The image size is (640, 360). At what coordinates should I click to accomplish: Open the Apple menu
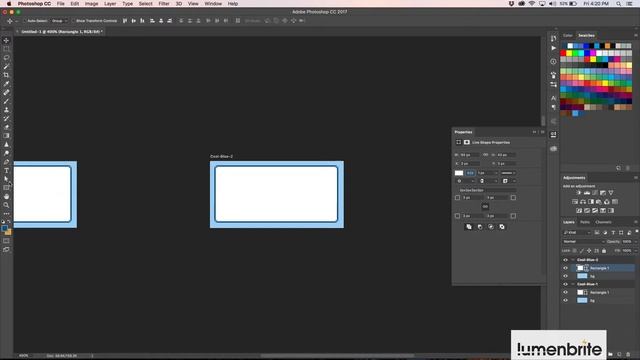coord(9,4)
